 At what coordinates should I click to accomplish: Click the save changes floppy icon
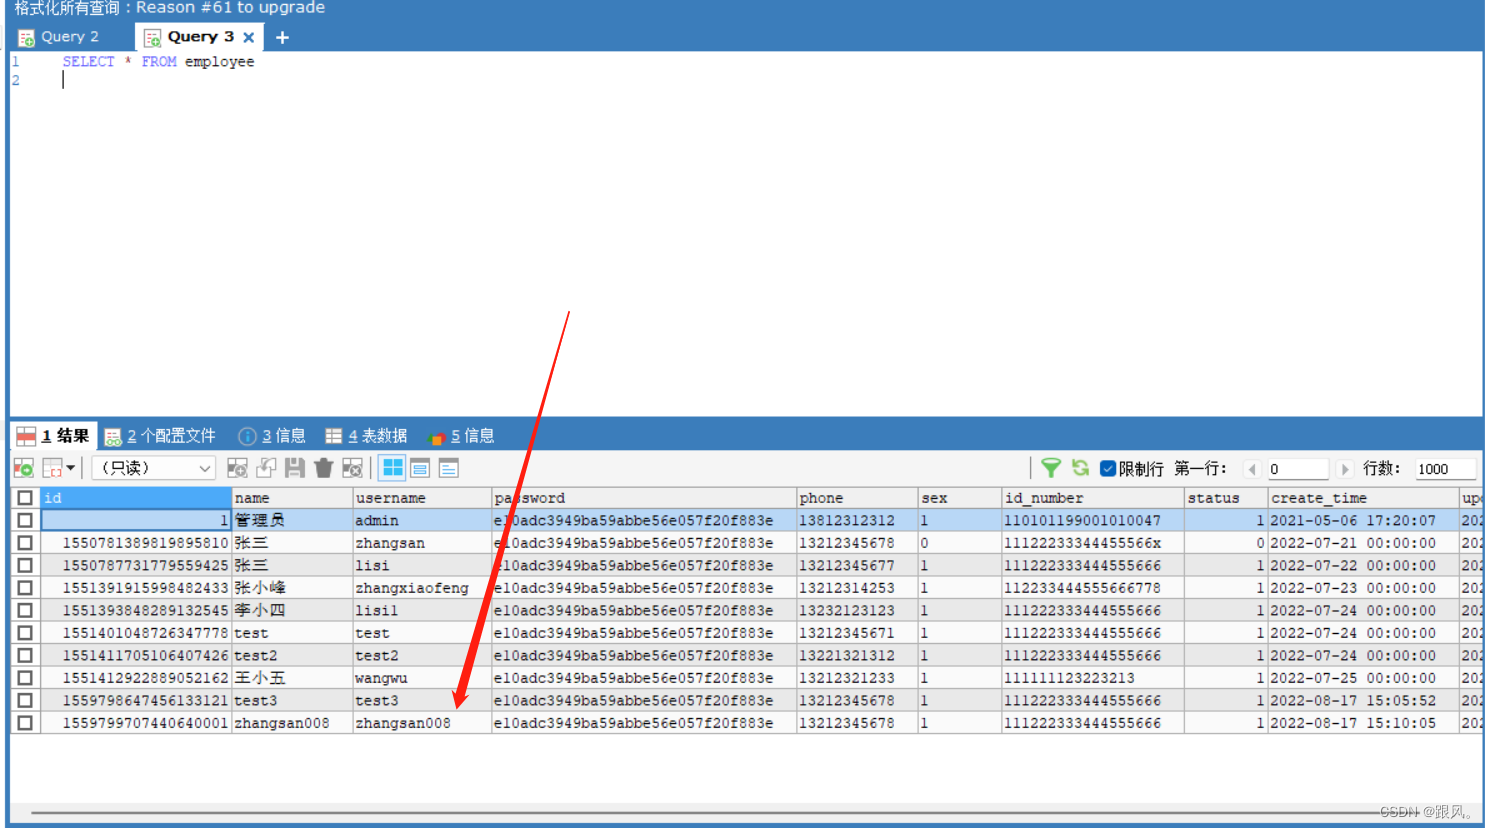(x=294, y=467)
